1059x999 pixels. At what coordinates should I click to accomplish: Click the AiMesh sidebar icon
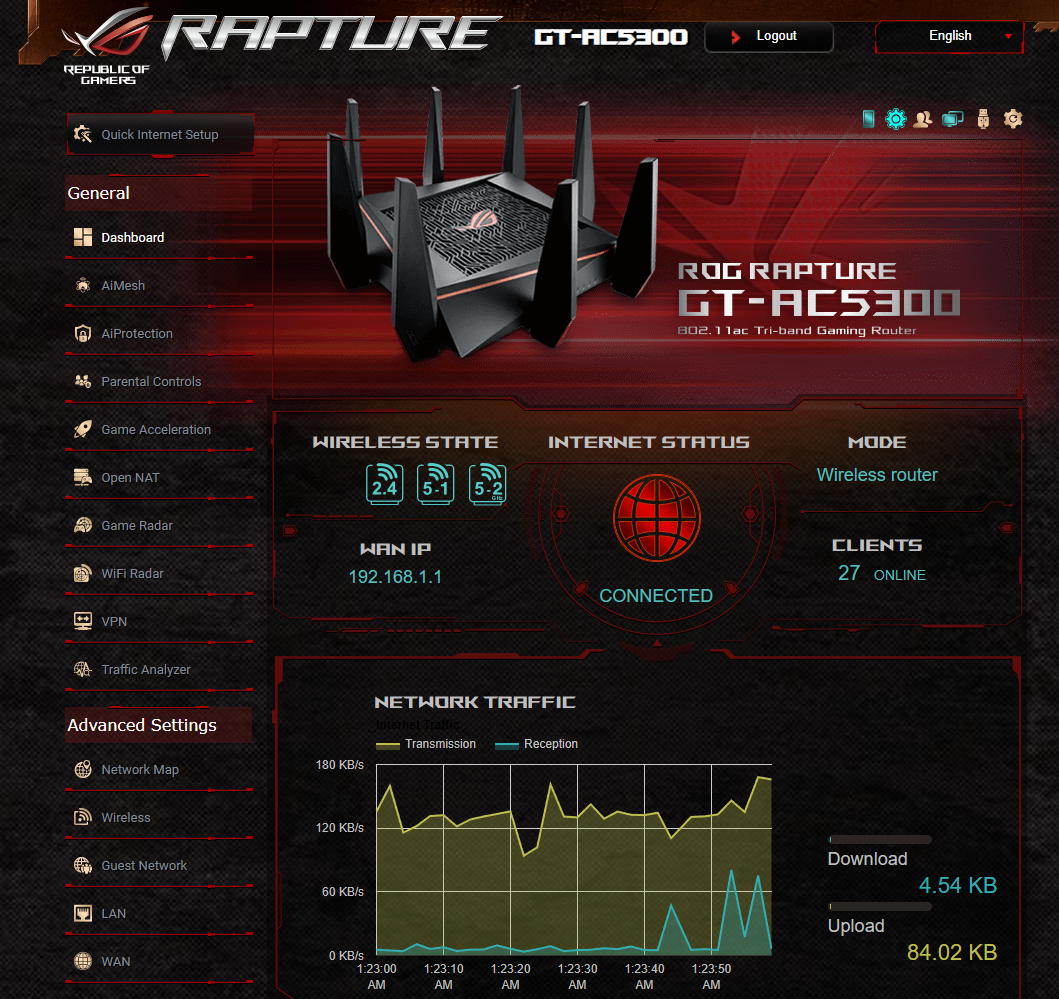pyautogui.click(x=82, y=285)
